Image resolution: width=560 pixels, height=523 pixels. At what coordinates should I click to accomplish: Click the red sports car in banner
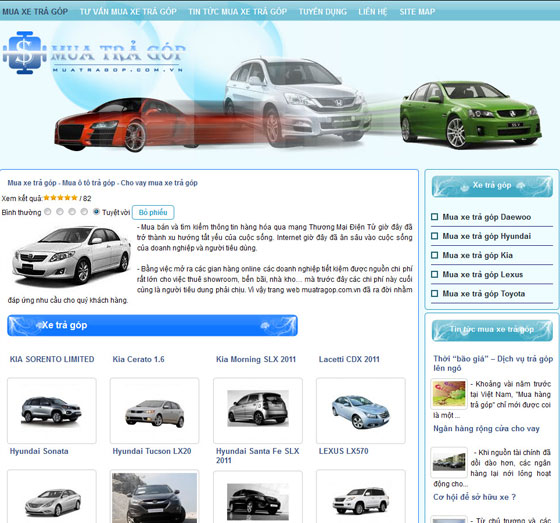click(125, 124)
